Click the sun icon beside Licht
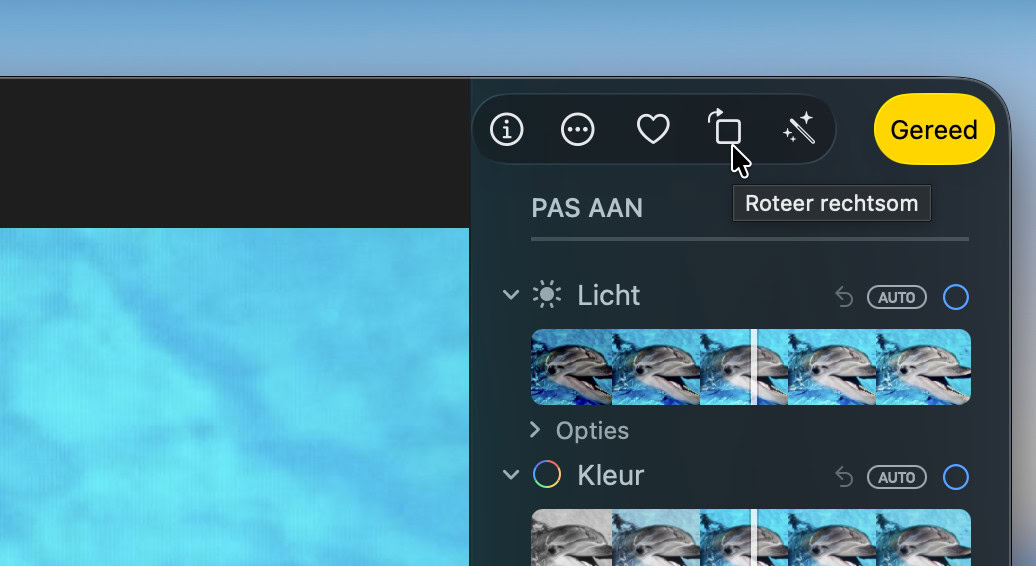This screenshot has width=1036, height=566. tap(547, 295)
